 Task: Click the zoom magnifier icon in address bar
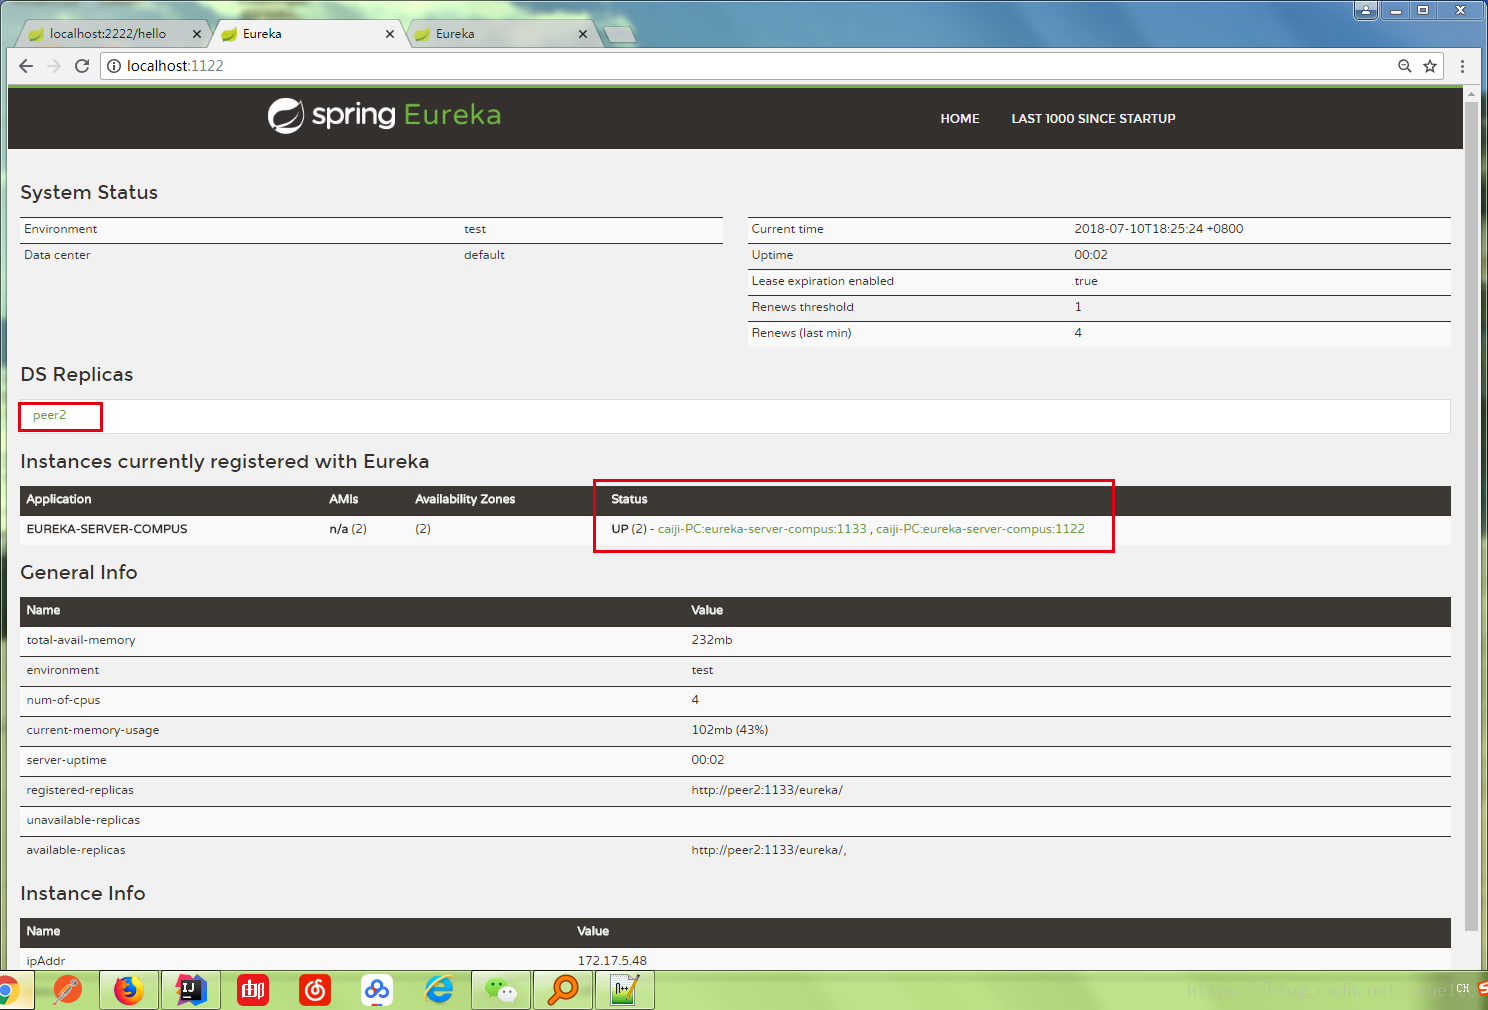1404,66
